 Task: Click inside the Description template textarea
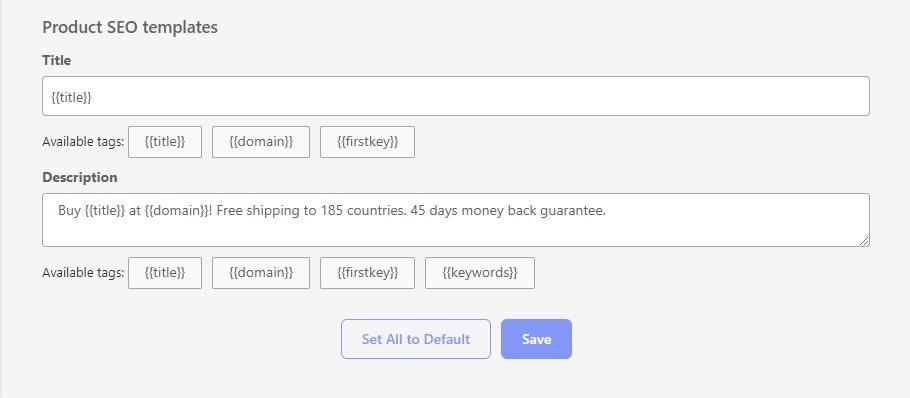click(456, 220)
